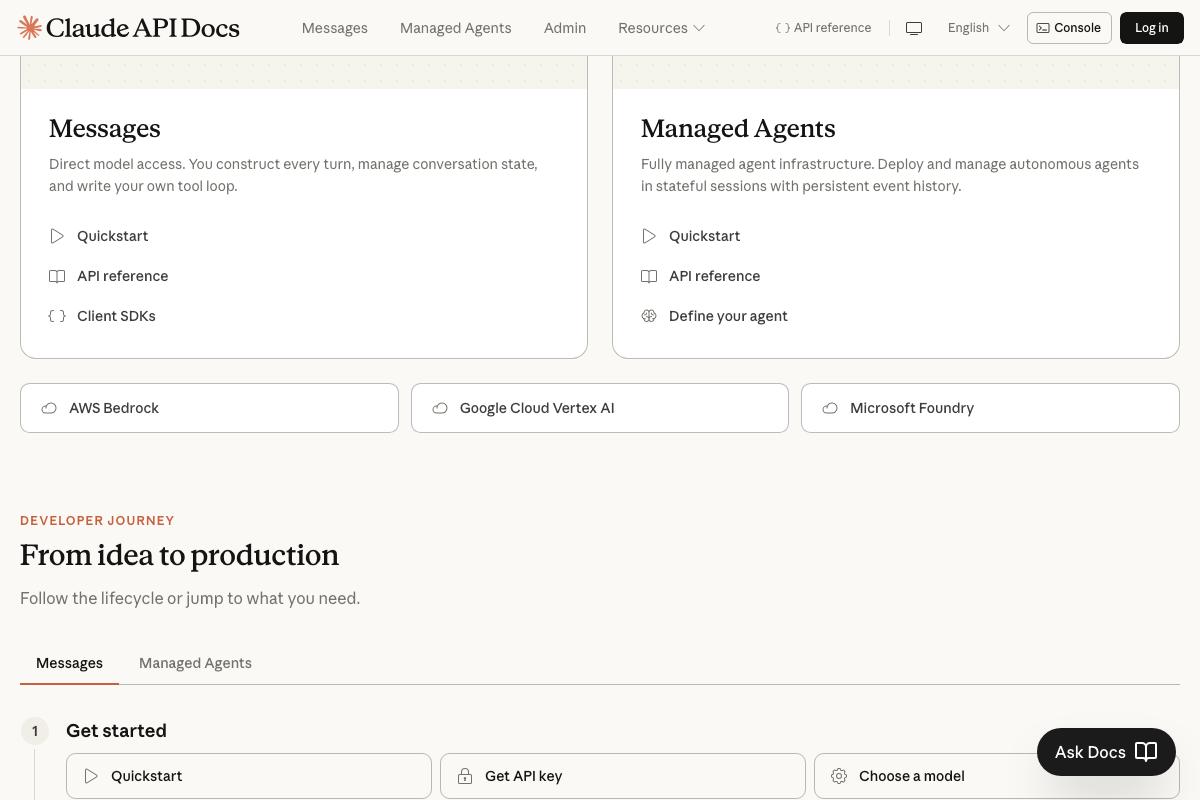This screenshot has height=800, width=1200.
Task: Switch to Managed Agents journey tab
Action: [x=195, y=663]
